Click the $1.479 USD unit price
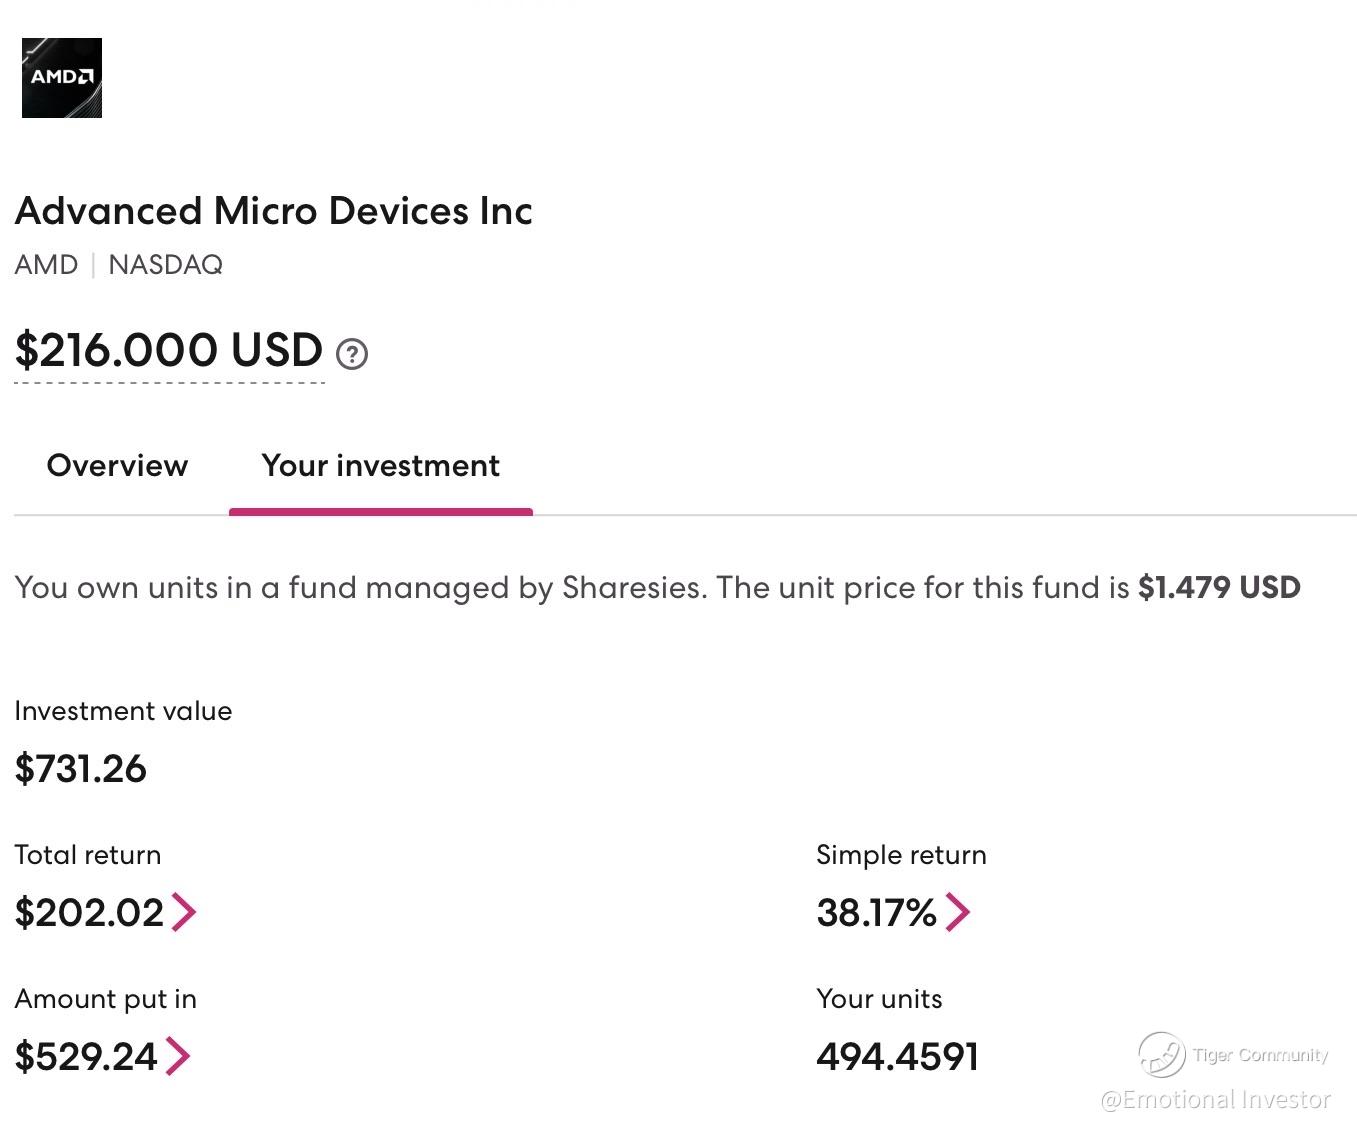The height and width of the screenshot is (1130, 1357). 1219,587
